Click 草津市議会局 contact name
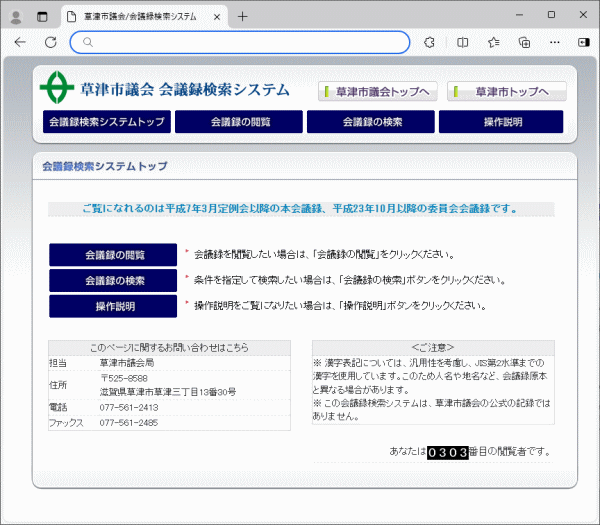 pyautogui.click(x=127, y=363)
